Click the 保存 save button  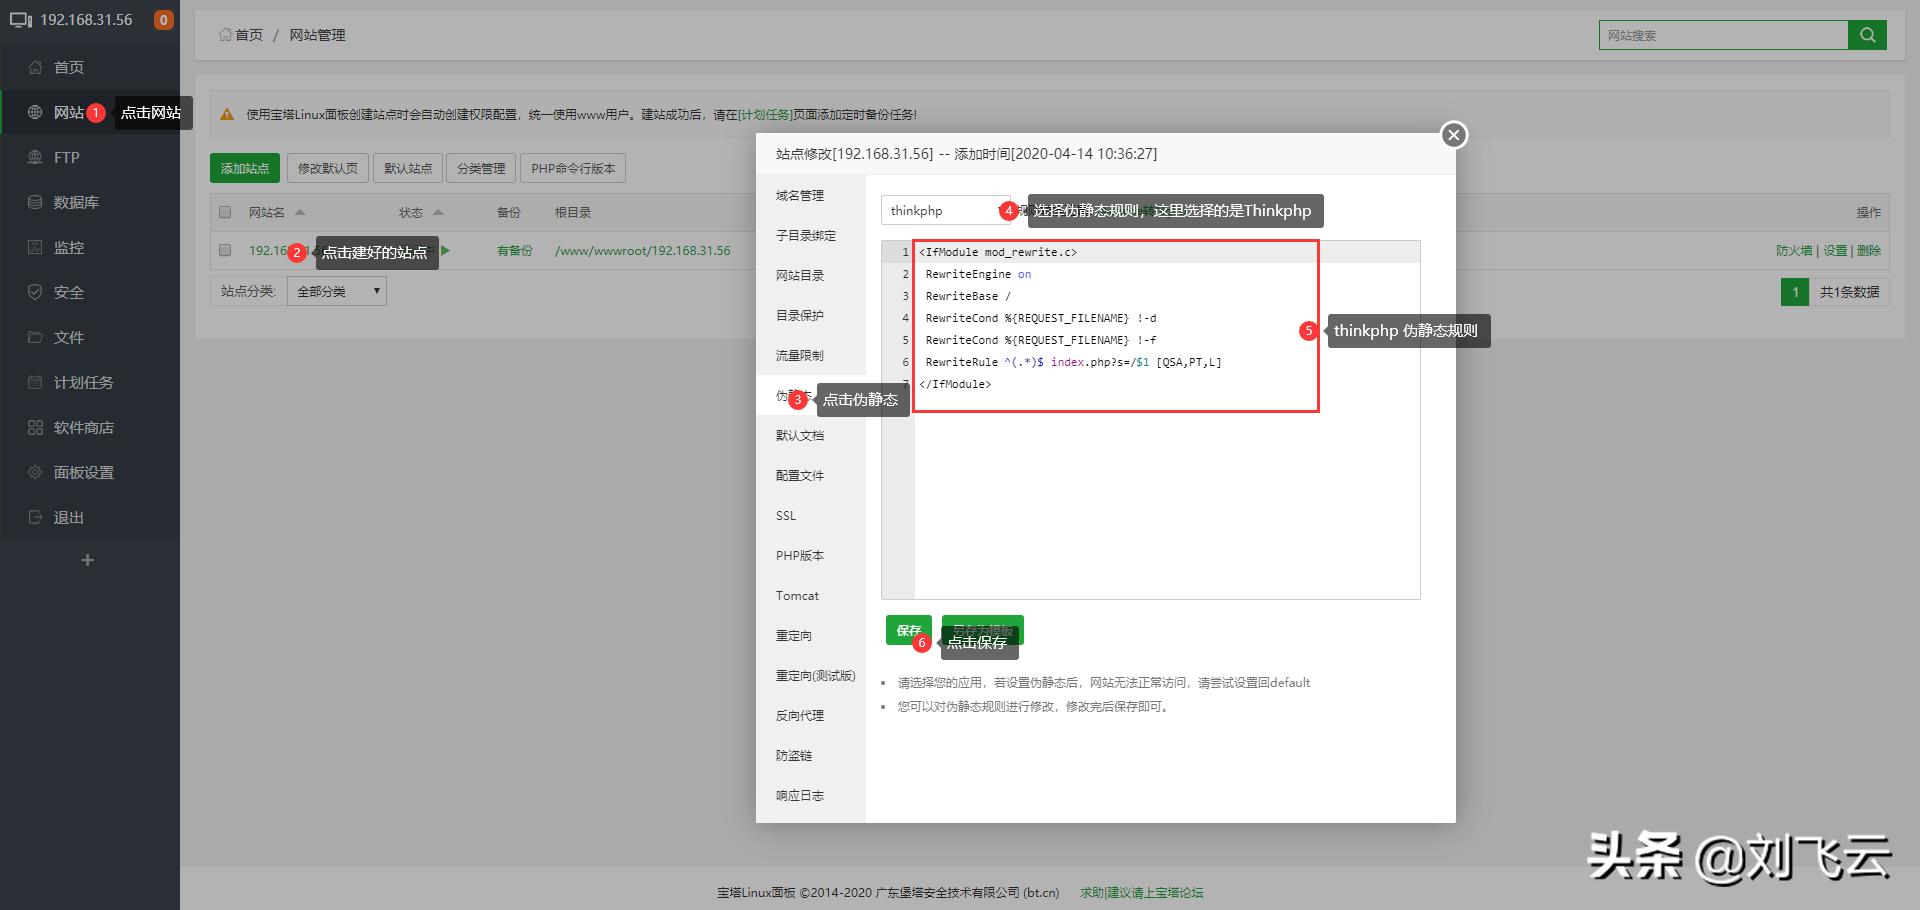click(x=907, y=630)
